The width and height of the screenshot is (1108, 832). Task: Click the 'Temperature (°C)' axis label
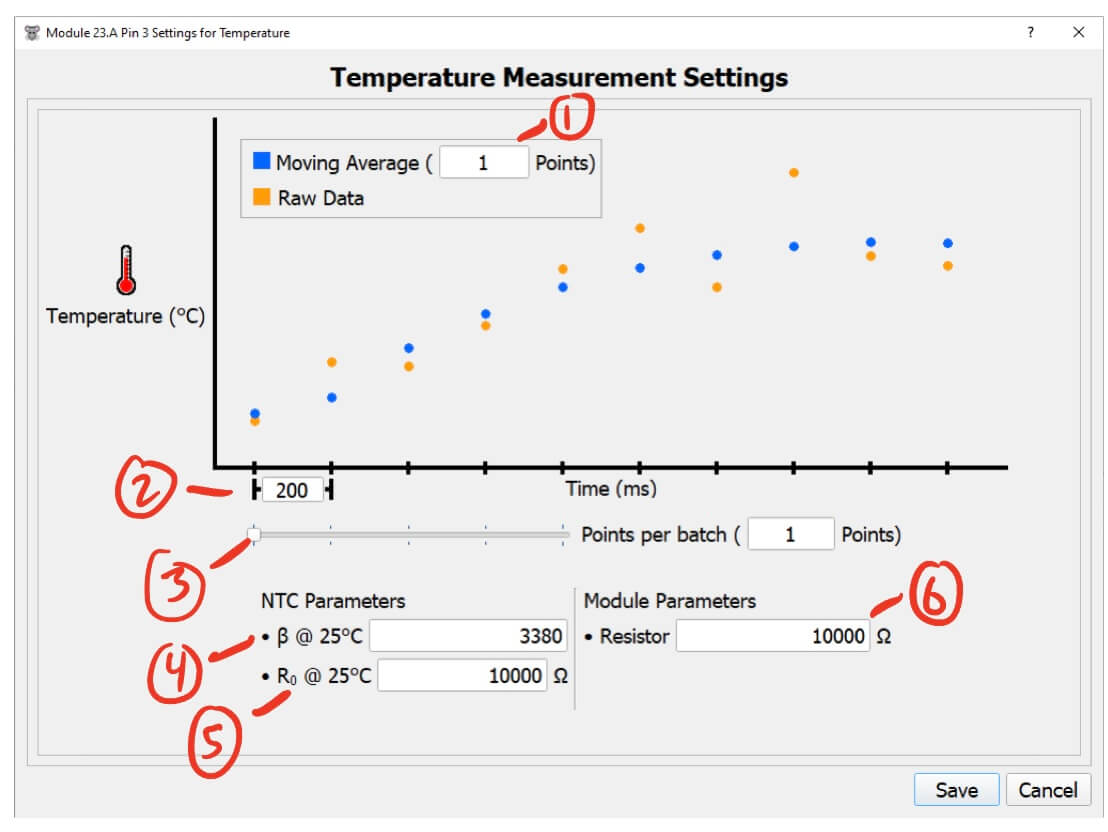[x=125, y=316]
